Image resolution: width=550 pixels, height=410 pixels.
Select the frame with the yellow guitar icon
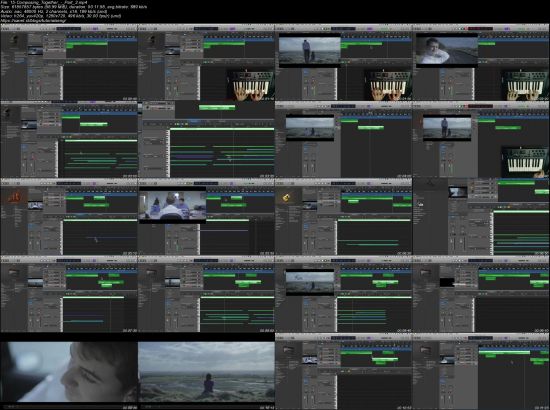[x=343, y=217]
